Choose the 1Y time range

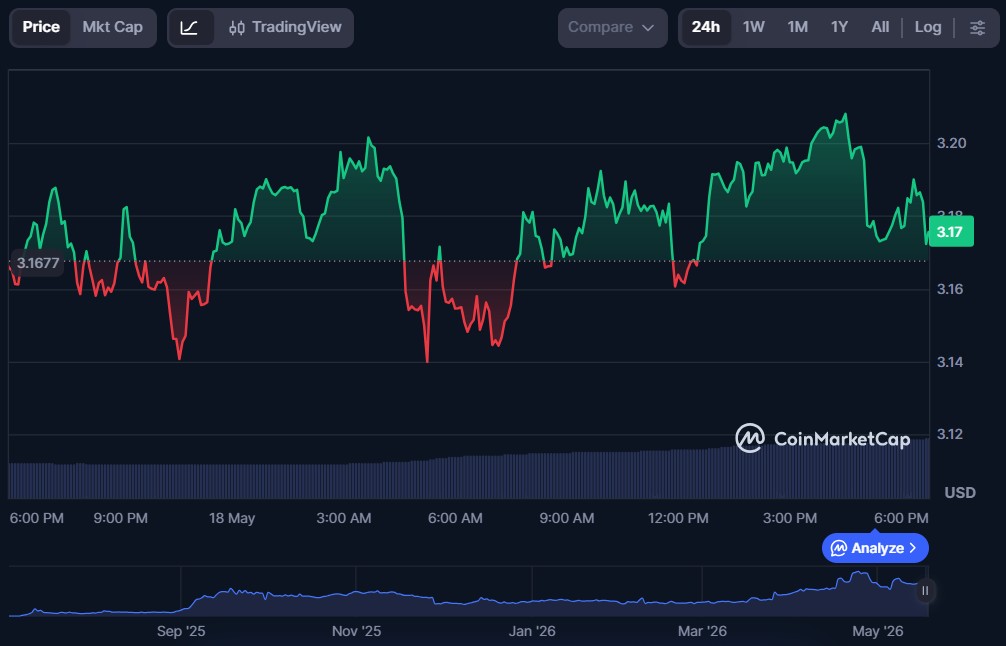839,27
